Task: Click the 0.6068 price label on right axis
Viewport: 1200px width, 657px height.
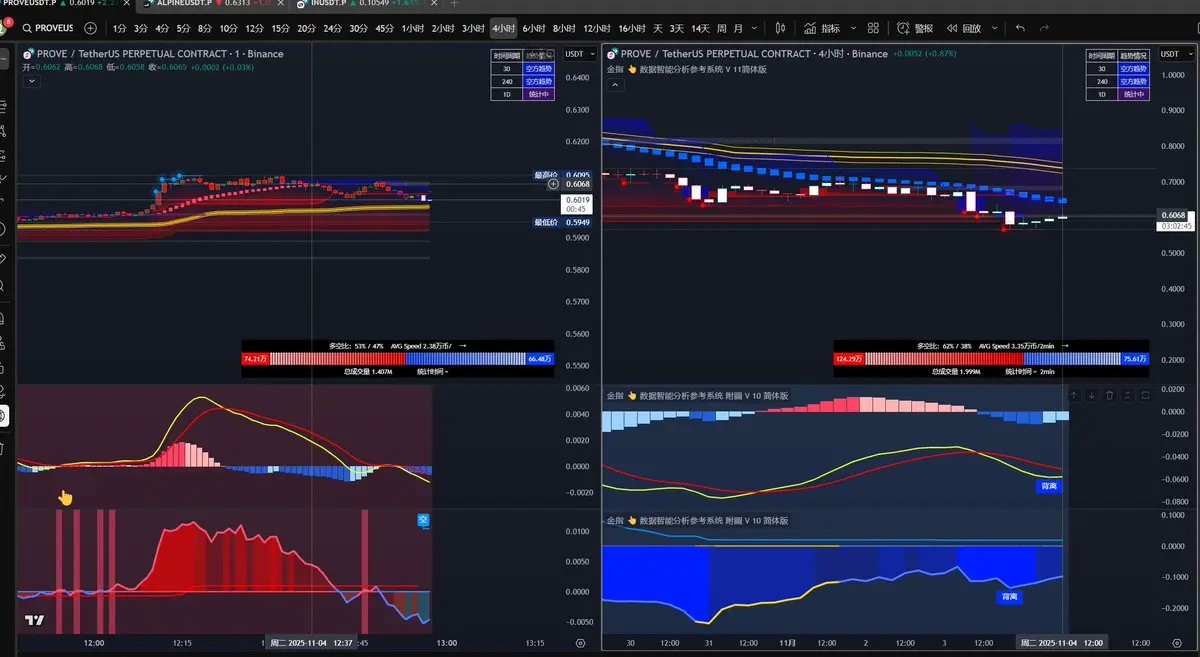Action: point(1172,216)
